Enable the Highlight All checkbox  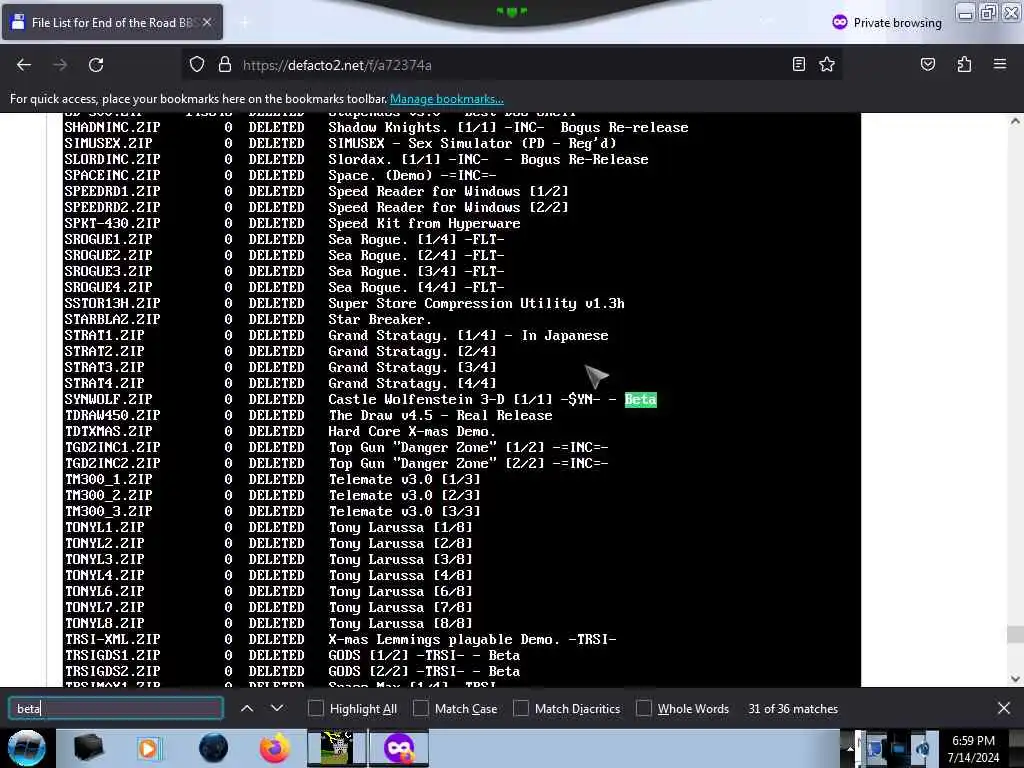click(315, 709)
